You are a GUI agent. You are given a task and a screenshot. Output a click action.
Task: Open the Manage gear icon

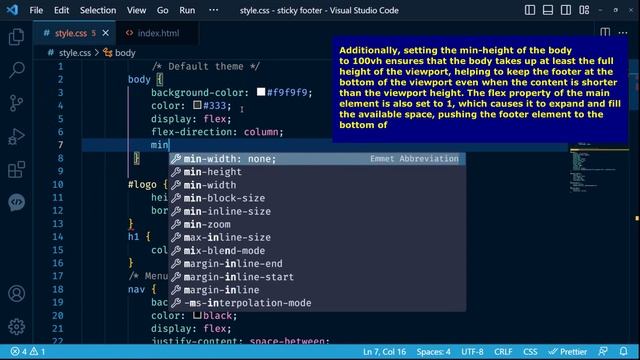tap(16, 327)
